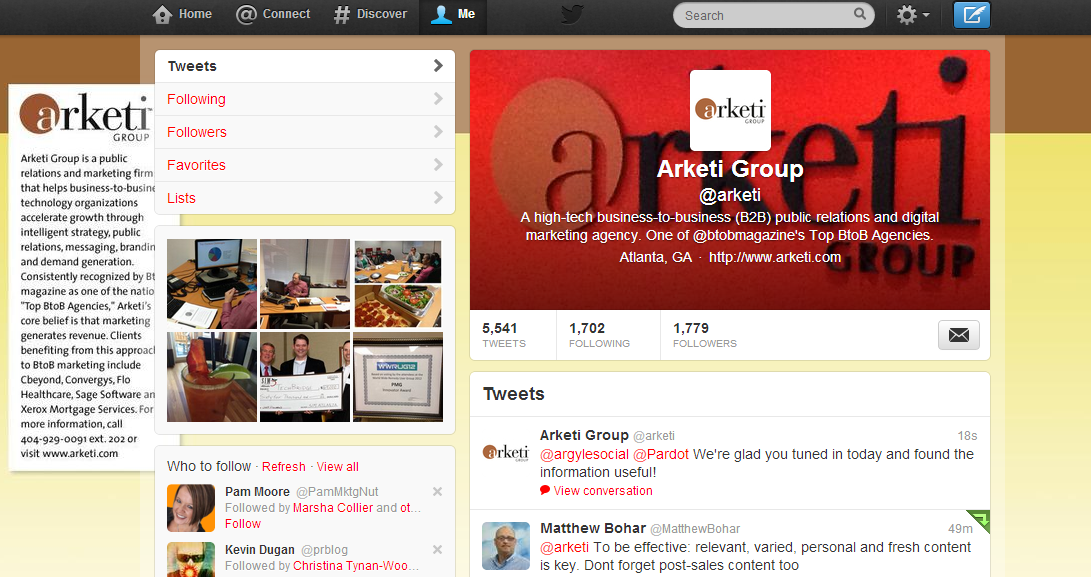Open the office desk monitor photo
The image size is (1091, 577).
pyautogui.click(x=212, y=283)
